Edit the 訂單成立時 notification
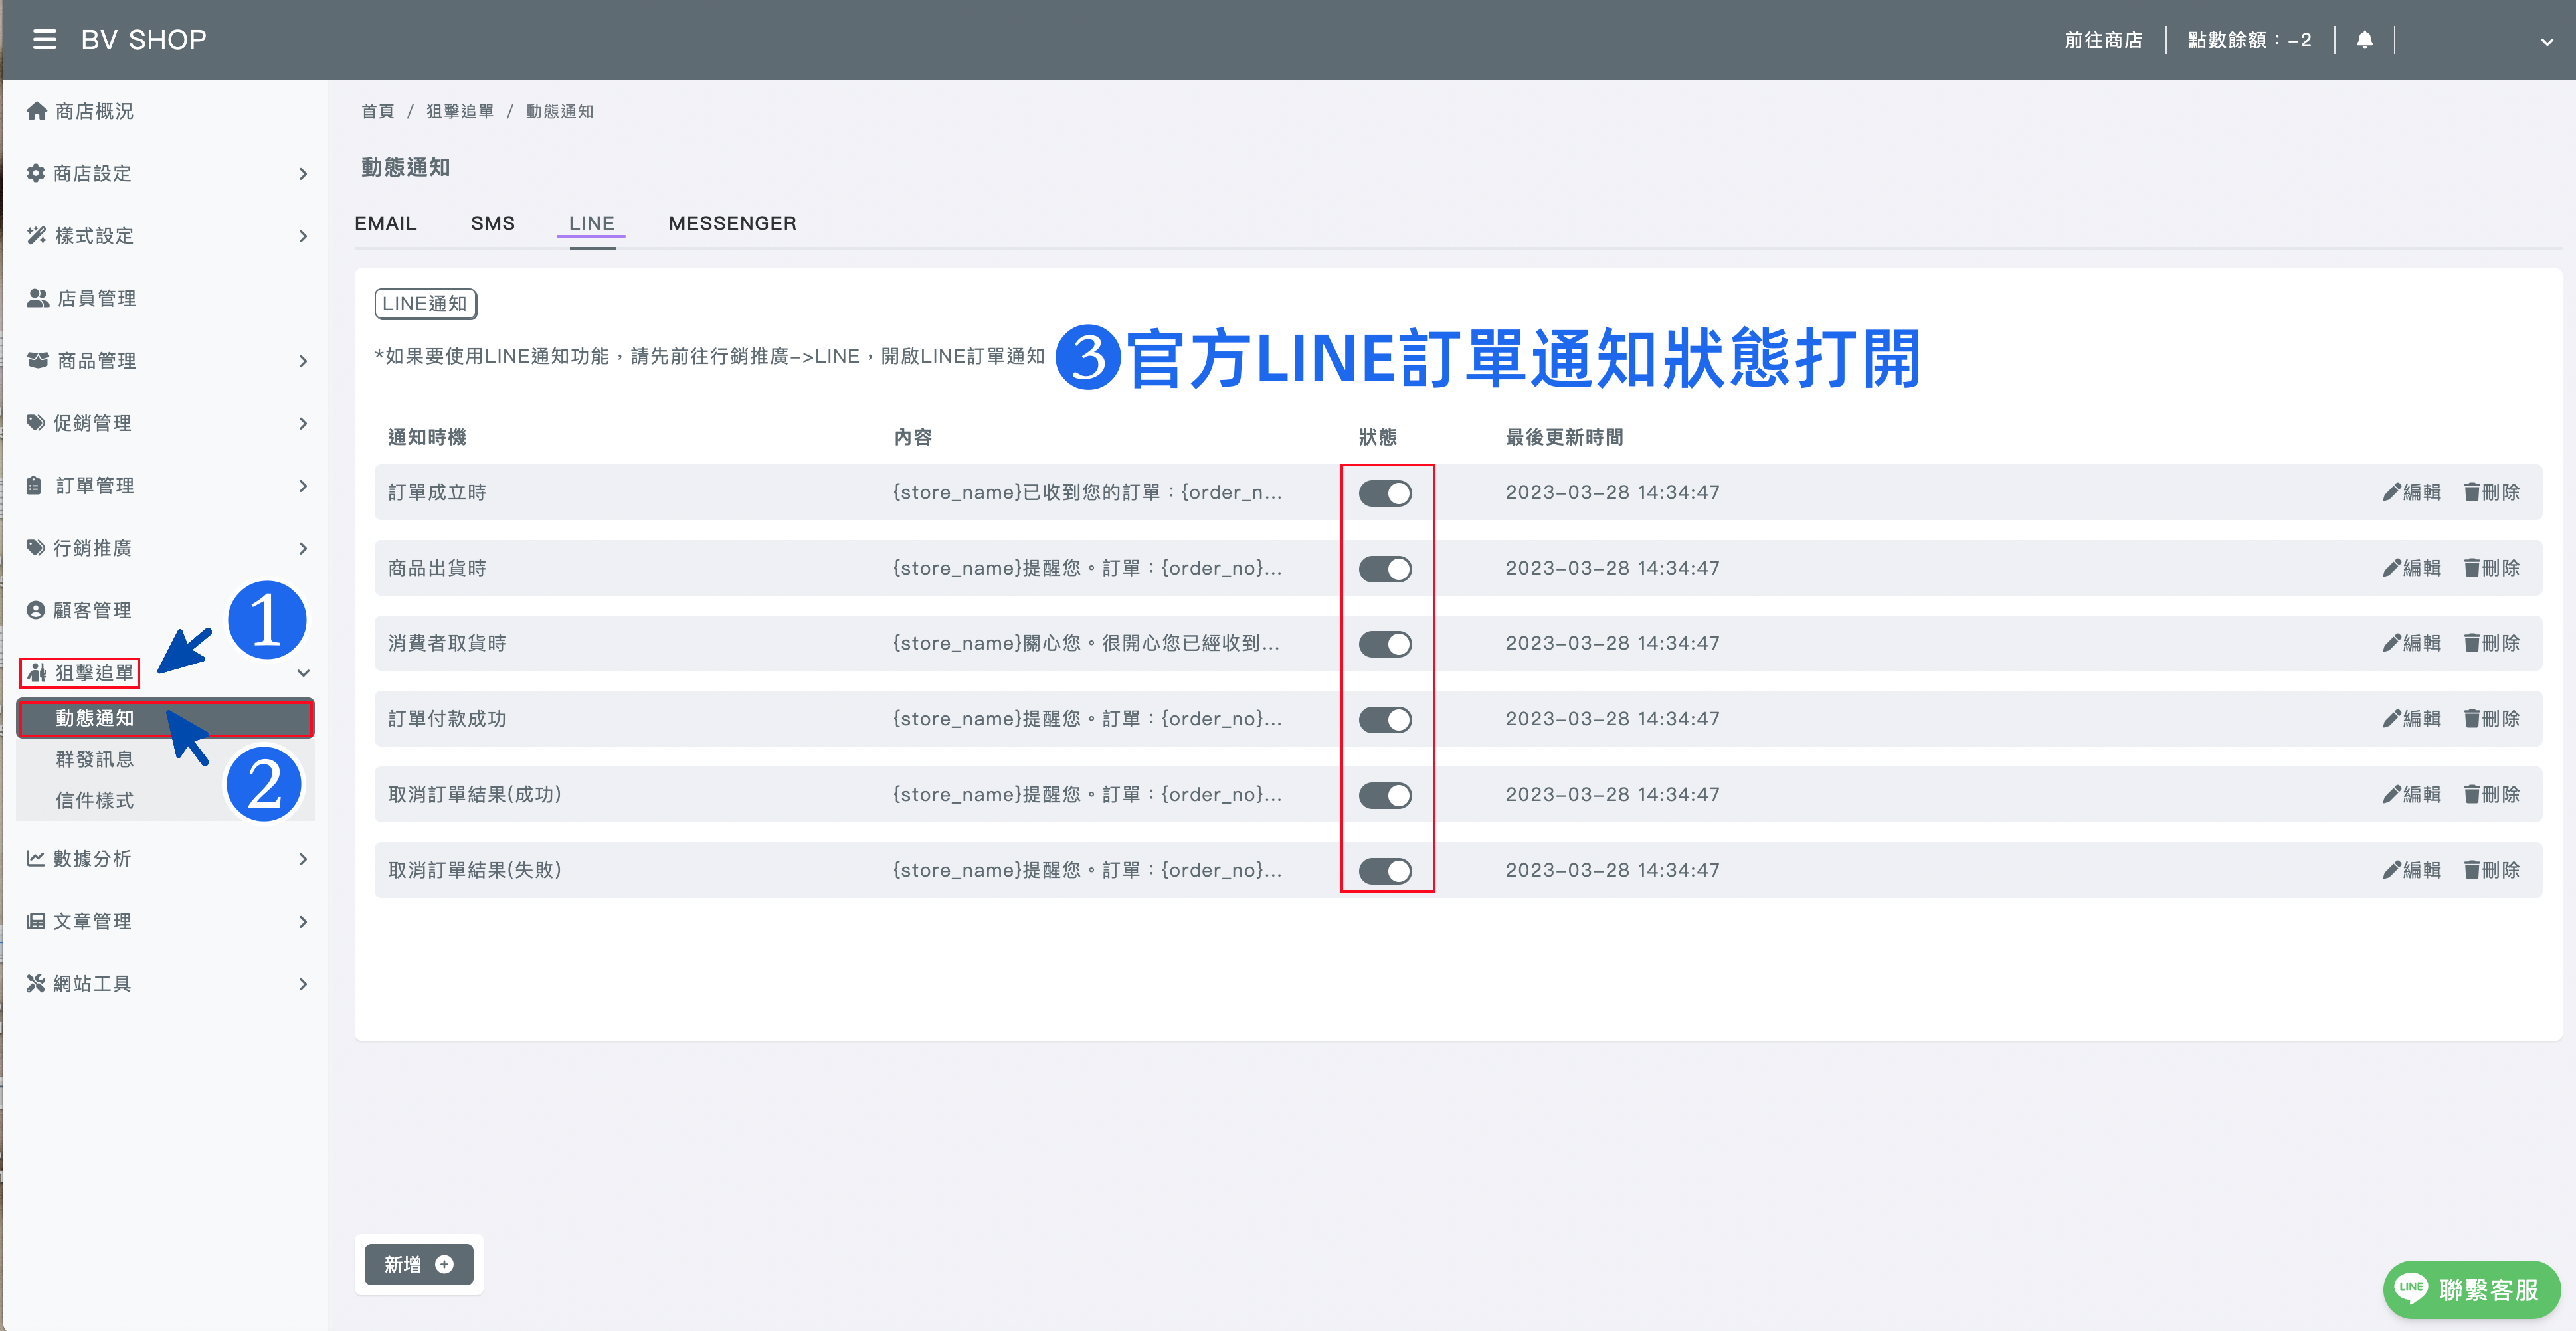Image resolution: width=2576 pixels, height=1331 pixels. (2411, 492)
